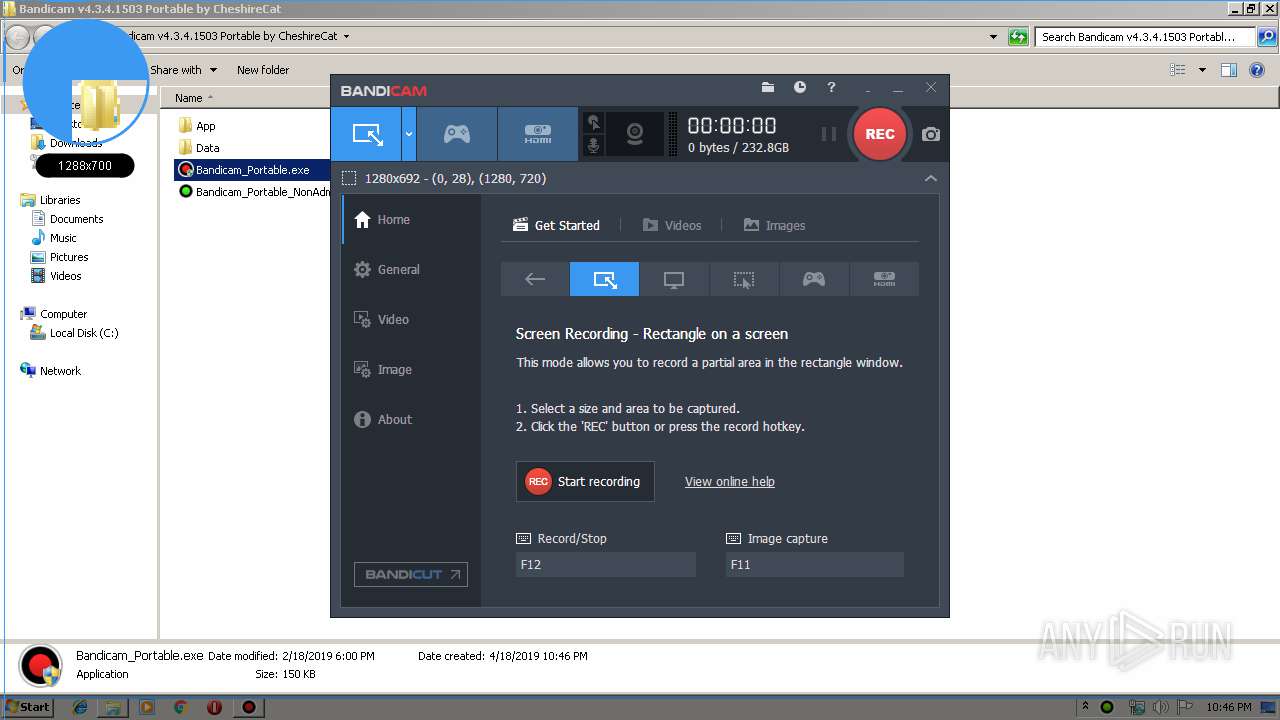Select game recording gamepad in selector row
Viewport: 1280px width, 720px height.
(814, 279)
